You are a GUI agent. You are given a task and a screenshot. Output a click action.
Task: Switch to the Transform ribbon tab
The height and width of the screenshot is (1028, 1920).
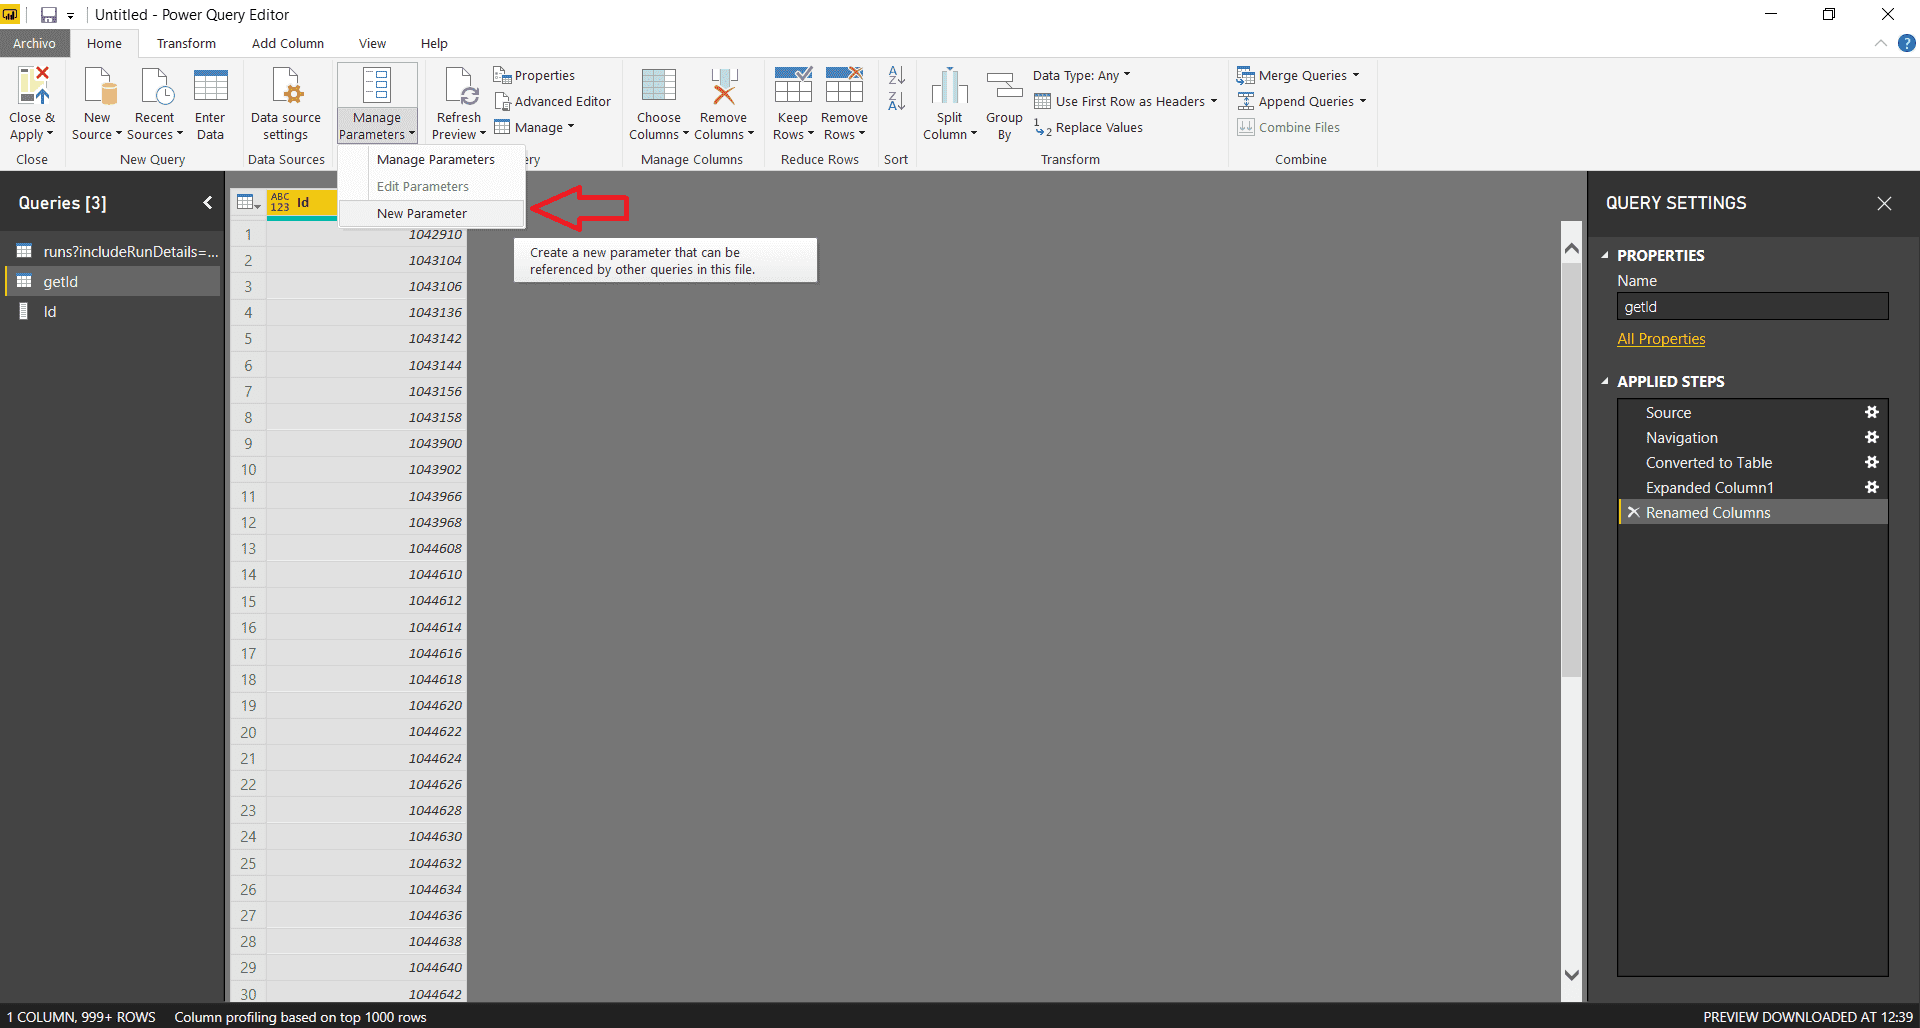point(186,43)
